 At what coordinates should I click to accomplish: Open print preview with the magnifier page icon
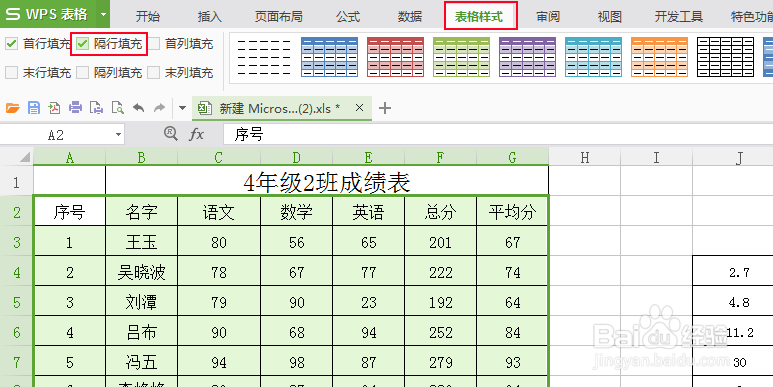click(117, 108)
